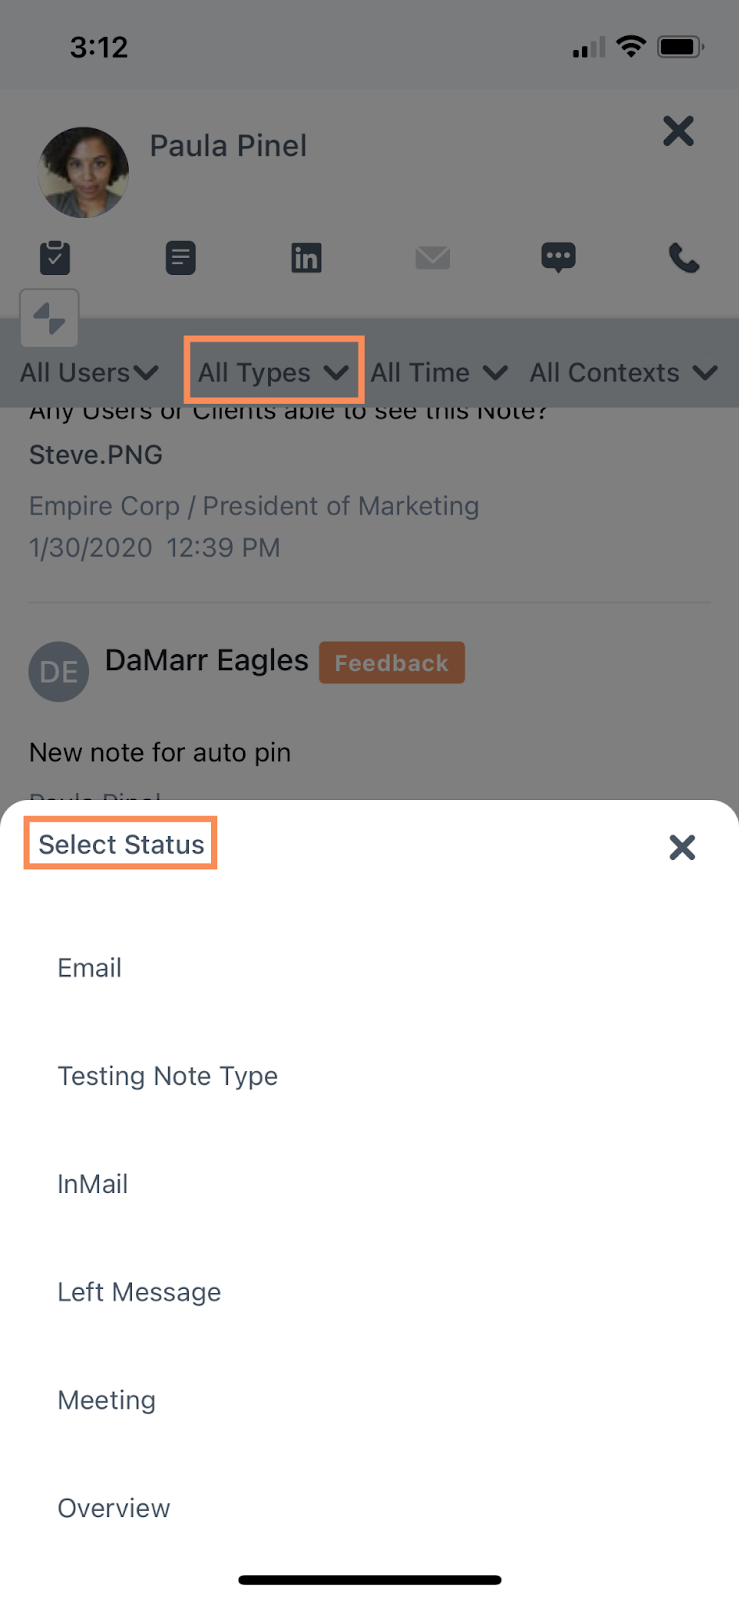
Task: Pick Left Message from the list
Action: click(139, 1292)
